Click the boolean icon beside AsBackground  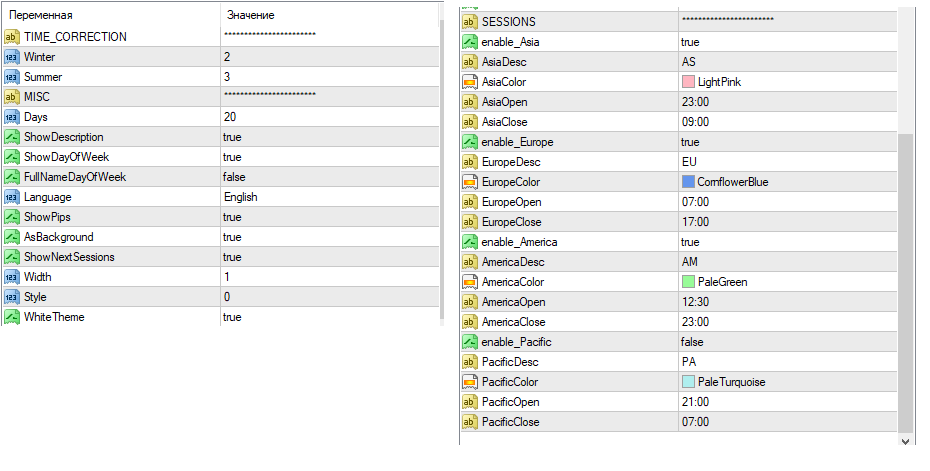tap(11, 237)
